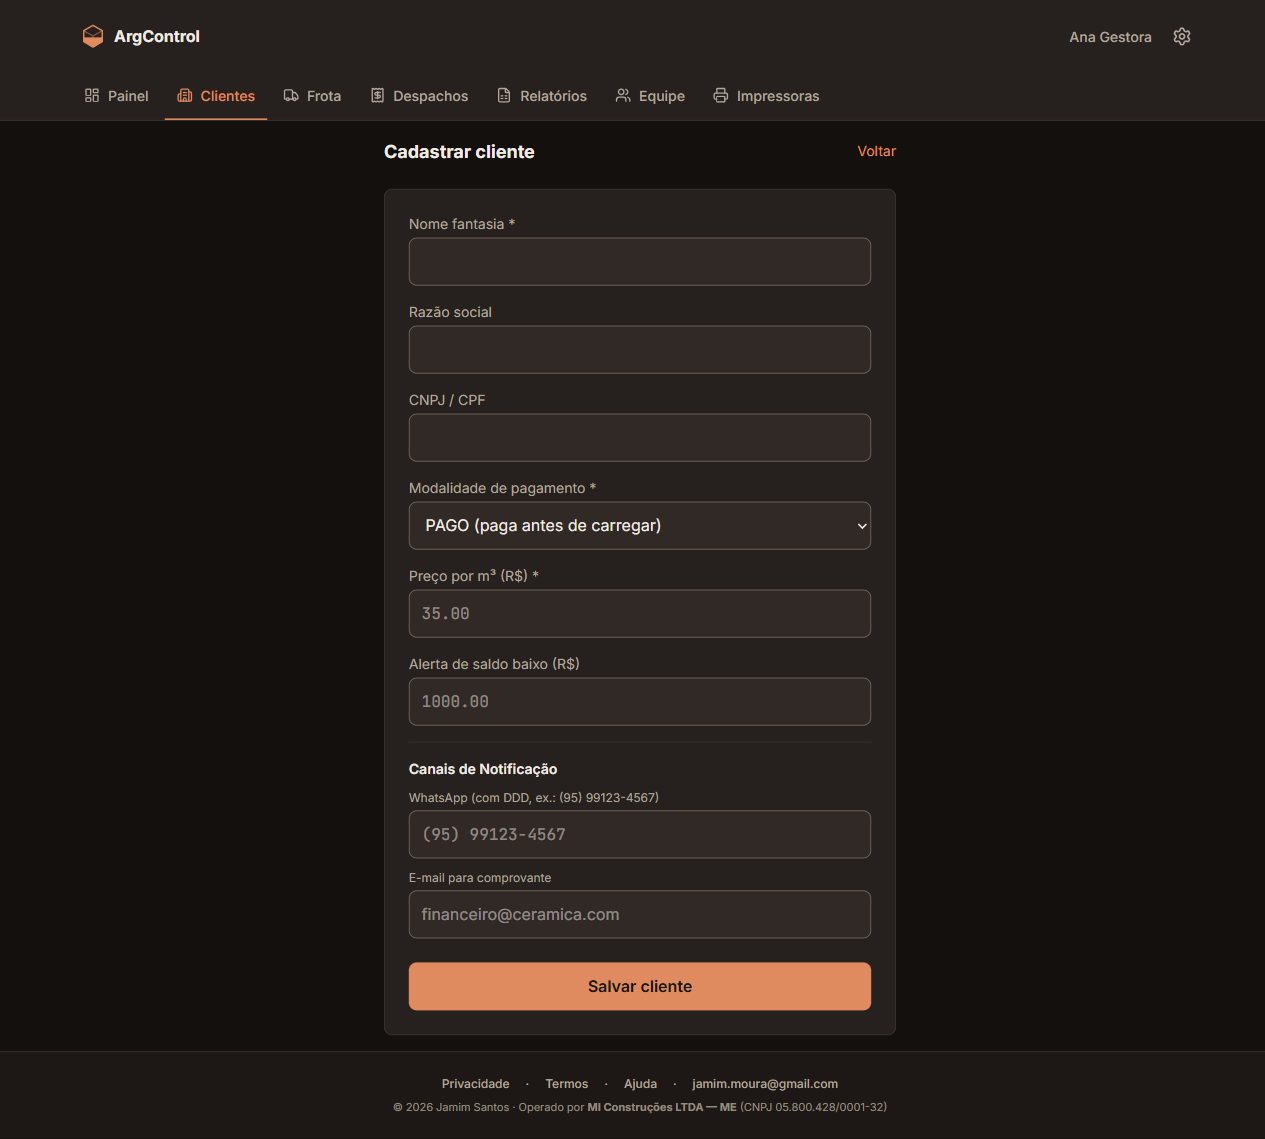Select the Clientes tab label
The width and height of the screenshot is (1265, 1139).
point(228,96)
